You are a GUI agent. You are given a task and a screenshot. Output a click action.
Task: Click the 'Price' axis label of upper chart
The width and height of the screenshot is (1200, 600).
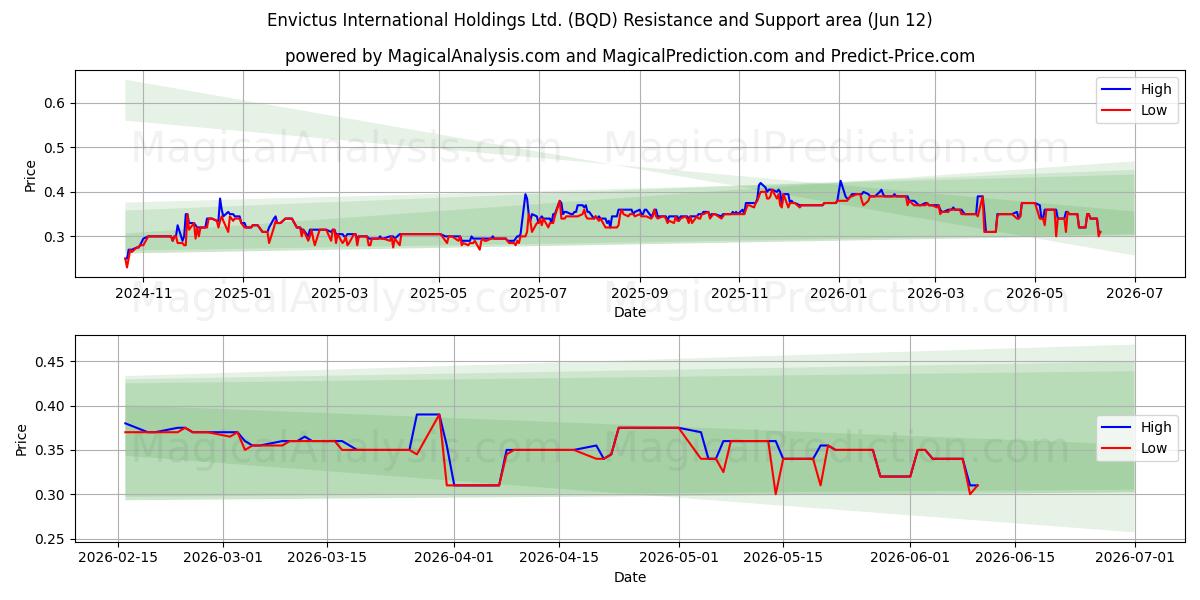click(30, 176)
